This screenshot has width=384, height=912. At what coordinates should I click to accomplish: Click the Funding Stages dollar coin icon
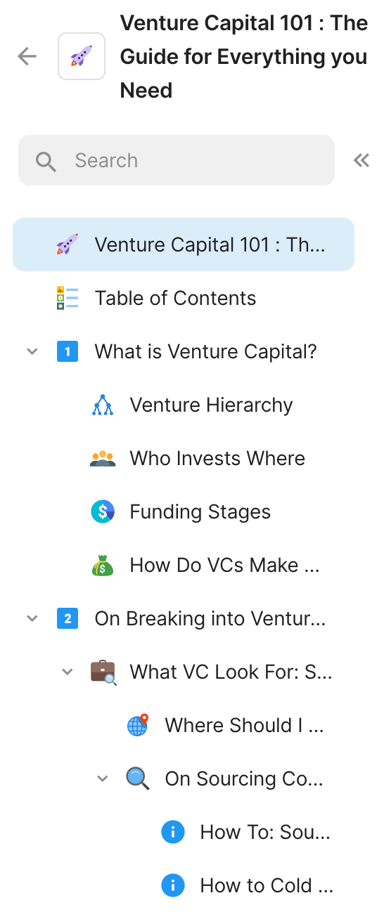pyautogui.click(x=102, y=512)
